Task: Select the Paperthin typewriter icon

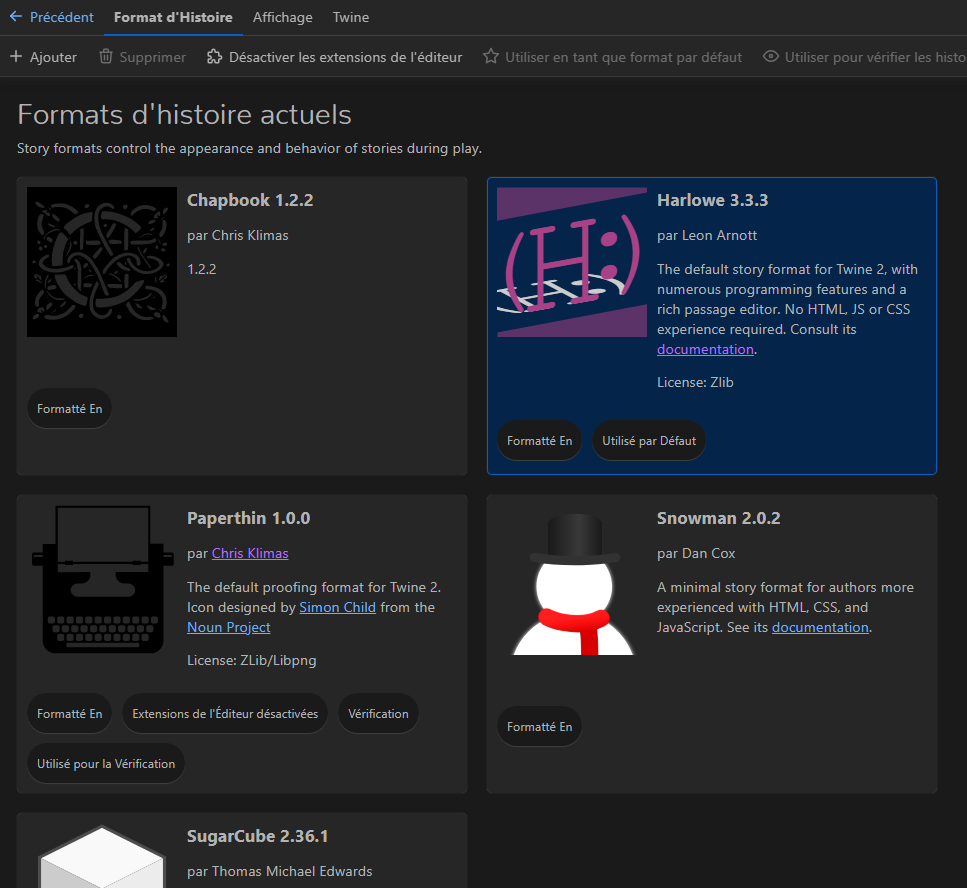Action: [102, 580]
